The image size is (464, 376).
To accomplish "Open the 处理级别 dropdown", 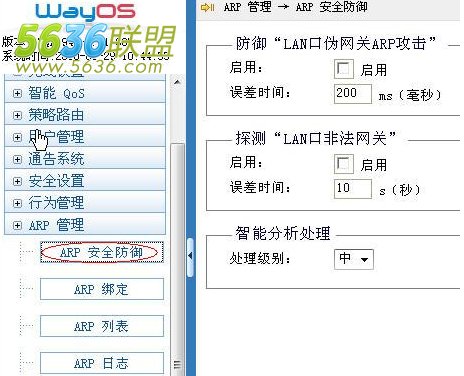I will coord(354,259).
